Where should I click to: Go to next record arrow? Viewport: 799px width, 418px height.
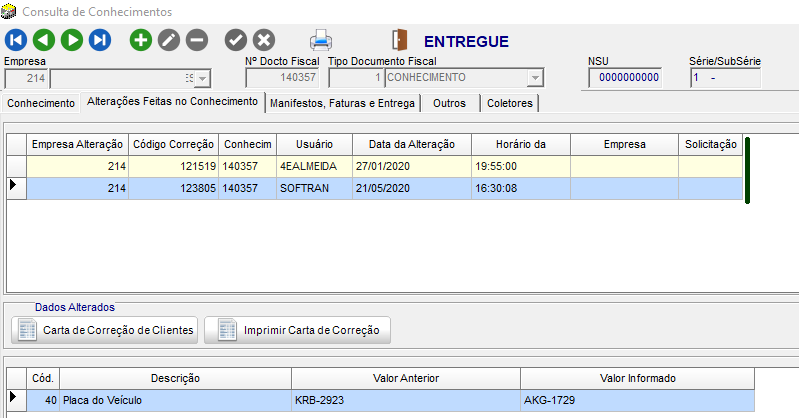click(72, 40)
